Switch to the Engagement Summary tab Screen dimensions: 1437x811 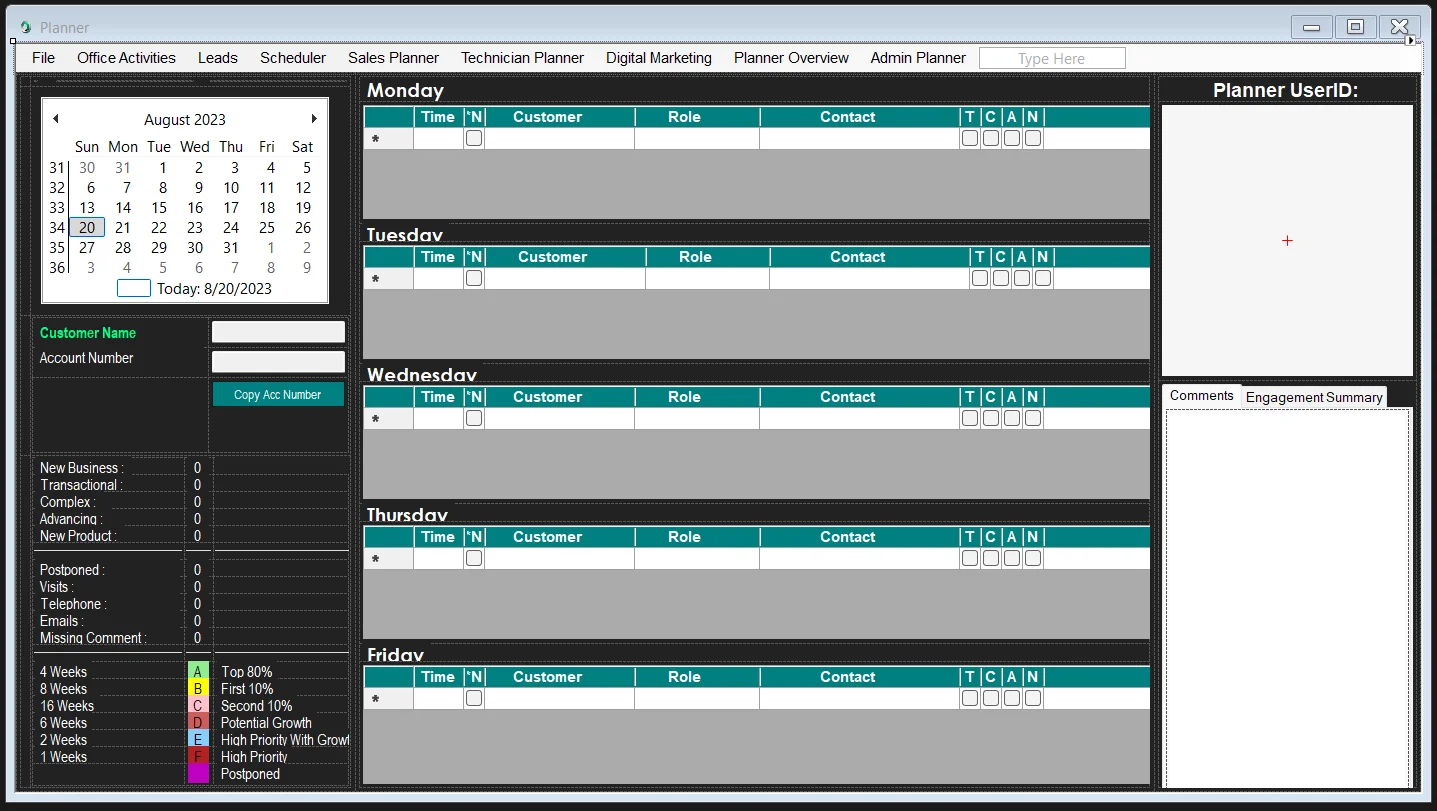[1313, 397]
